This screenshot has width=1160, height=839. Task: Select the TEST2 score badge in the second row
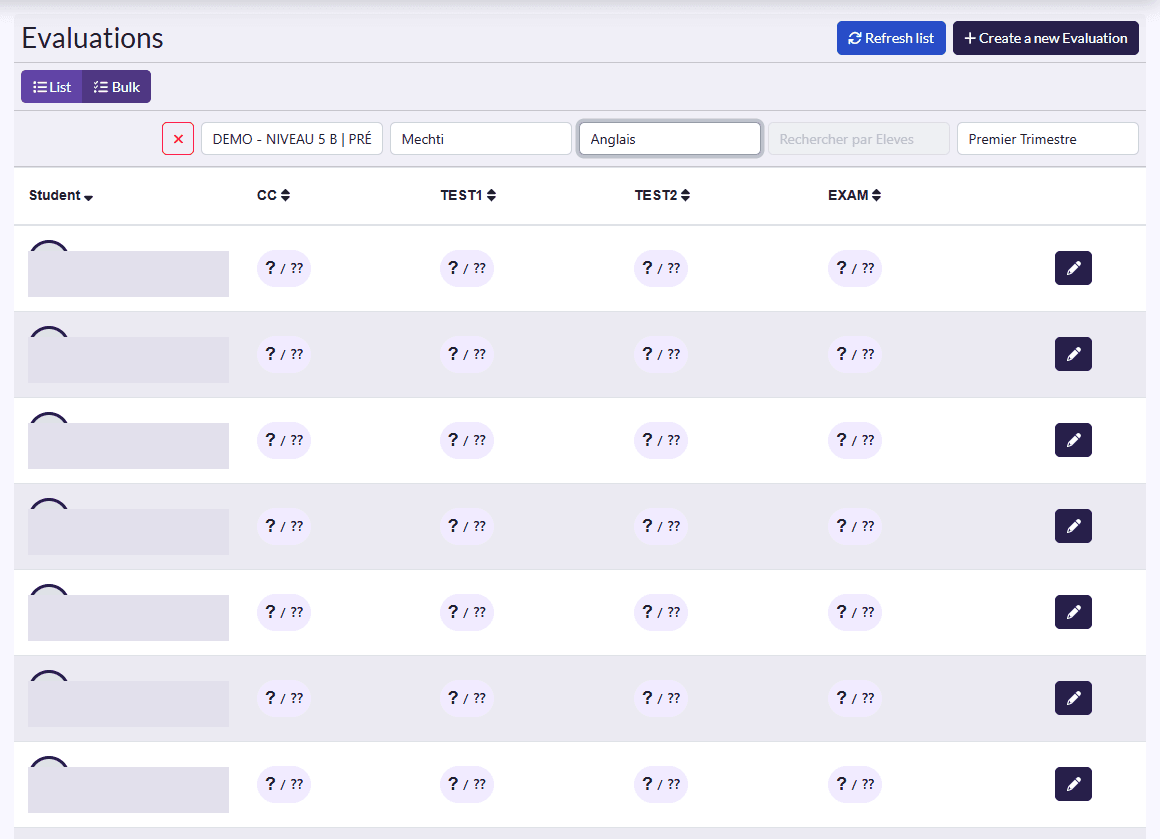(x=661, y=354)
